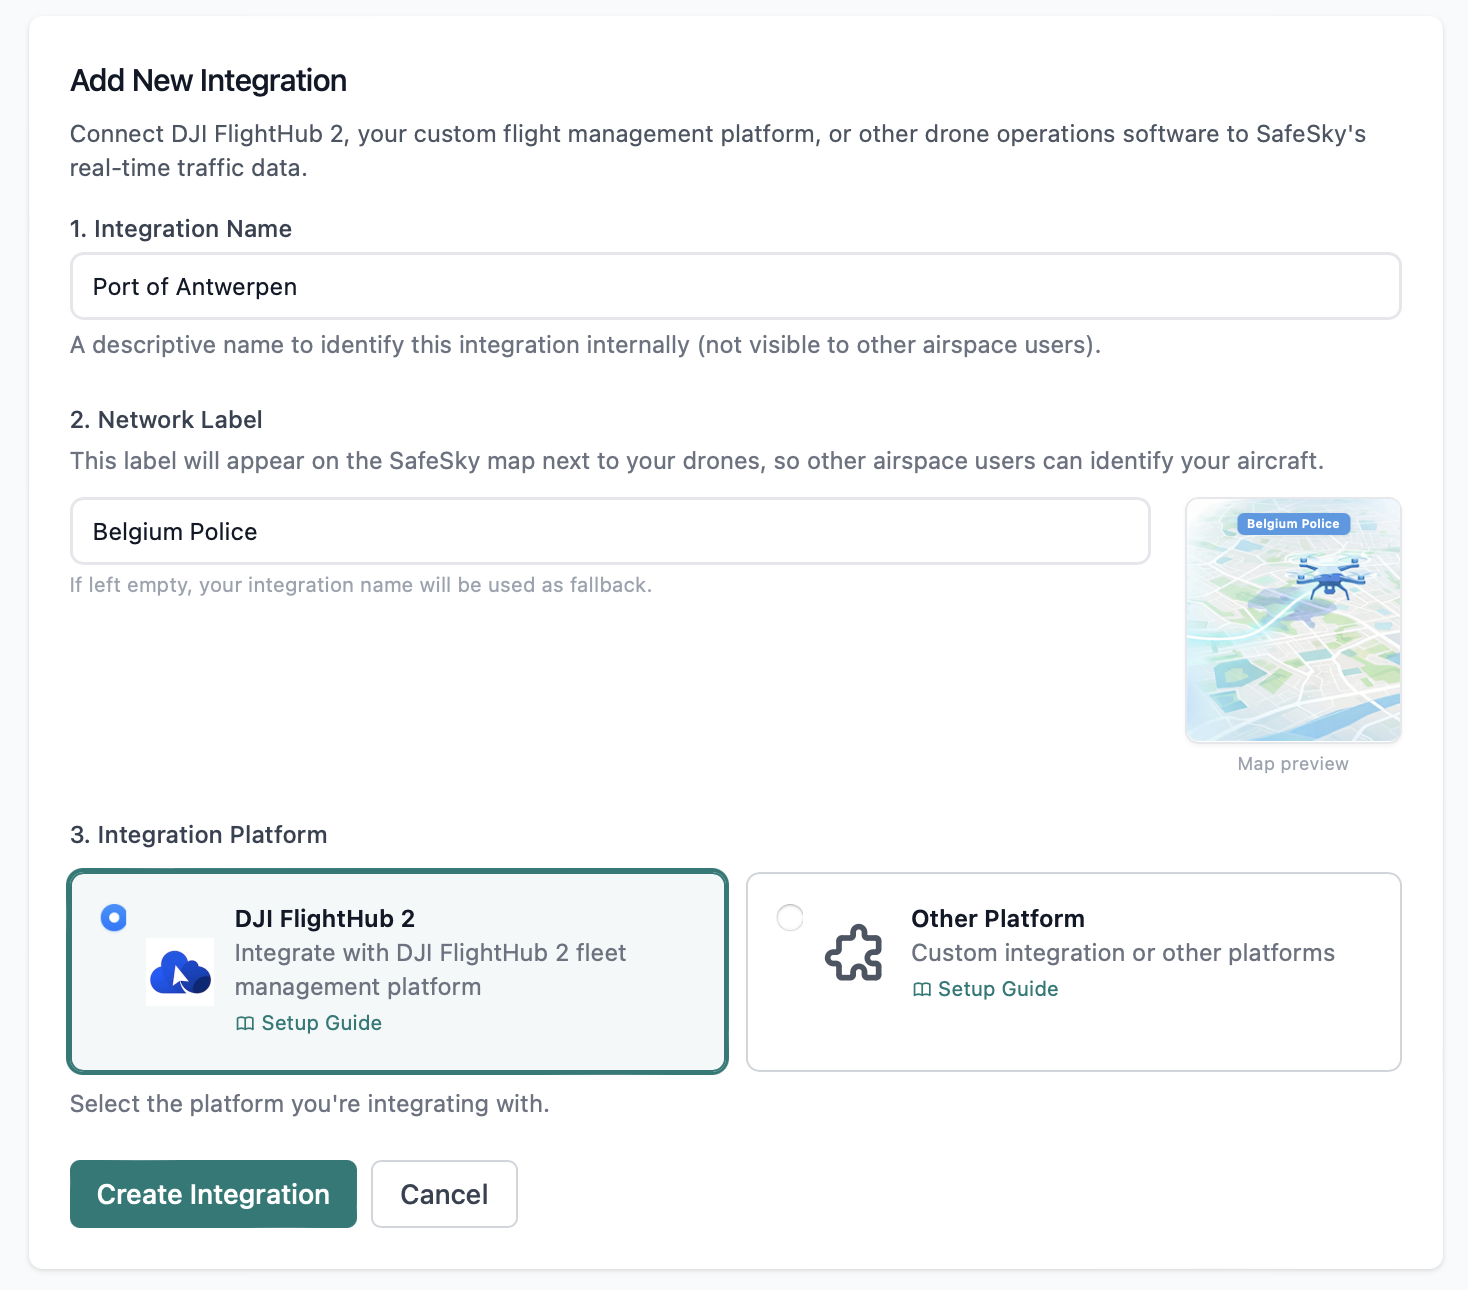Click "If left empty" fallback hint text

pyautogui.click(x=361, y=585)
